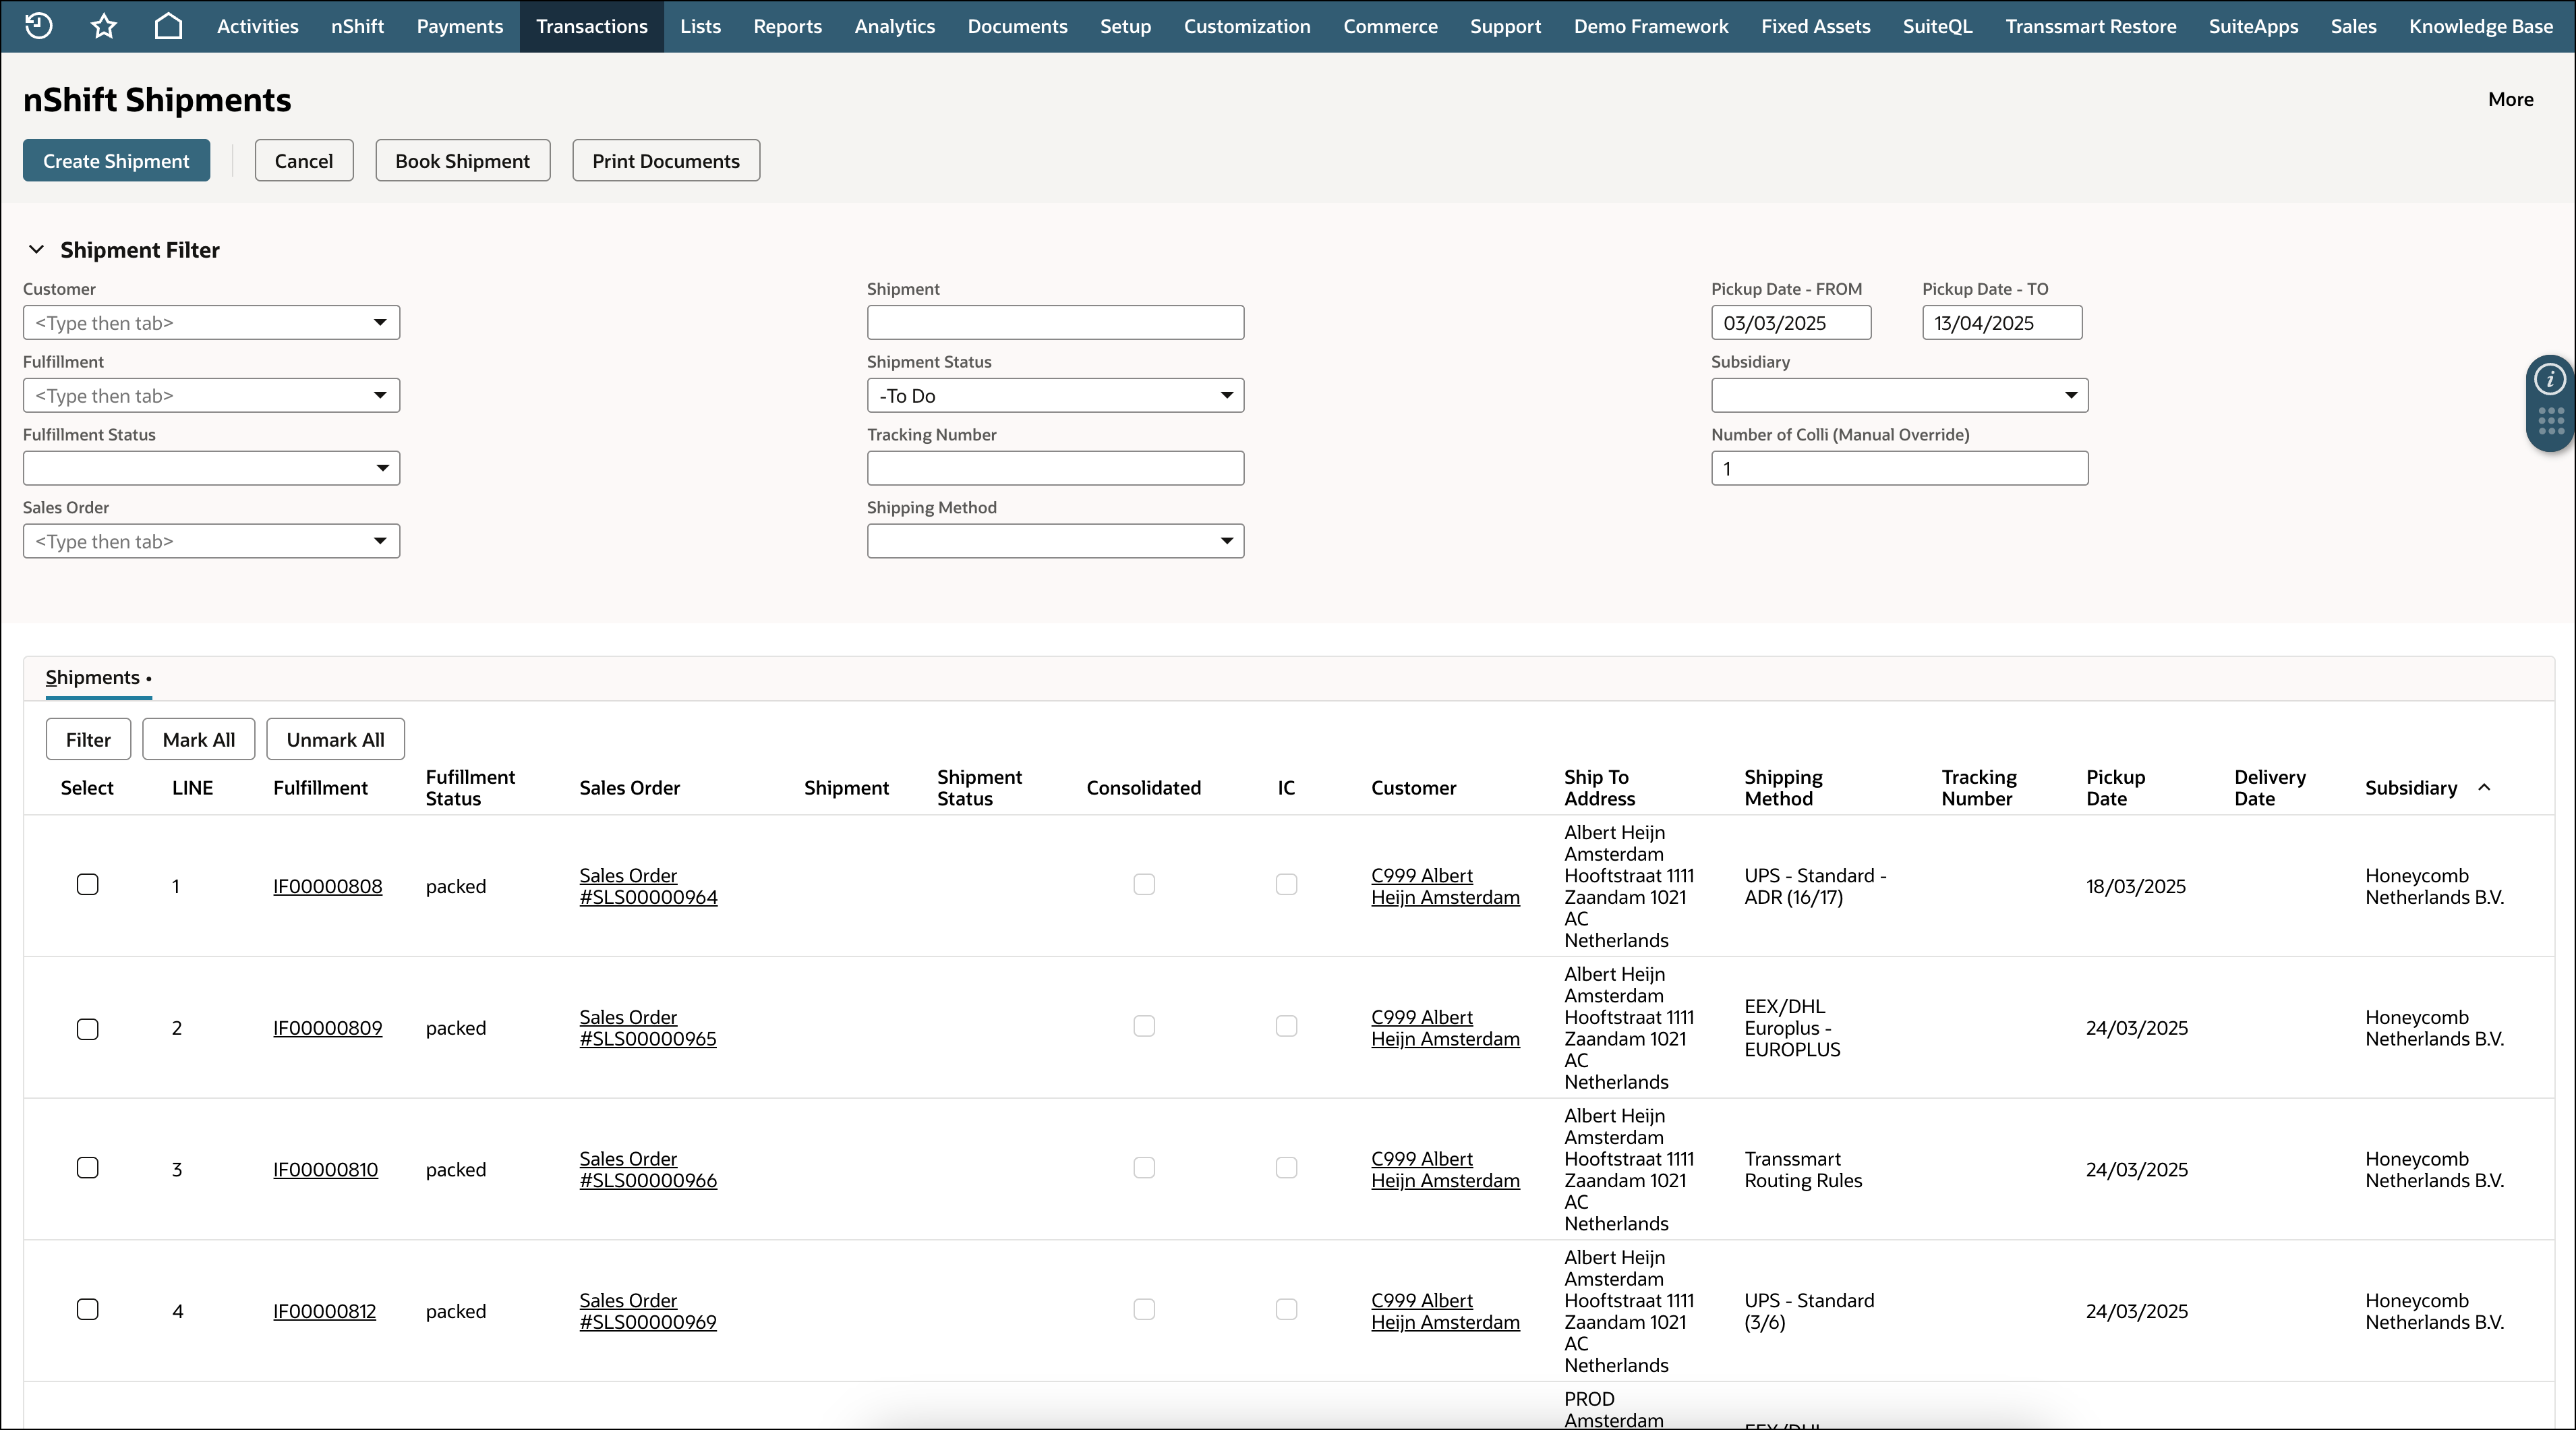Click the Shortcuts star icon
Screen dimensions: 2576x1430
pyautogui.click(x=104, y=26)
